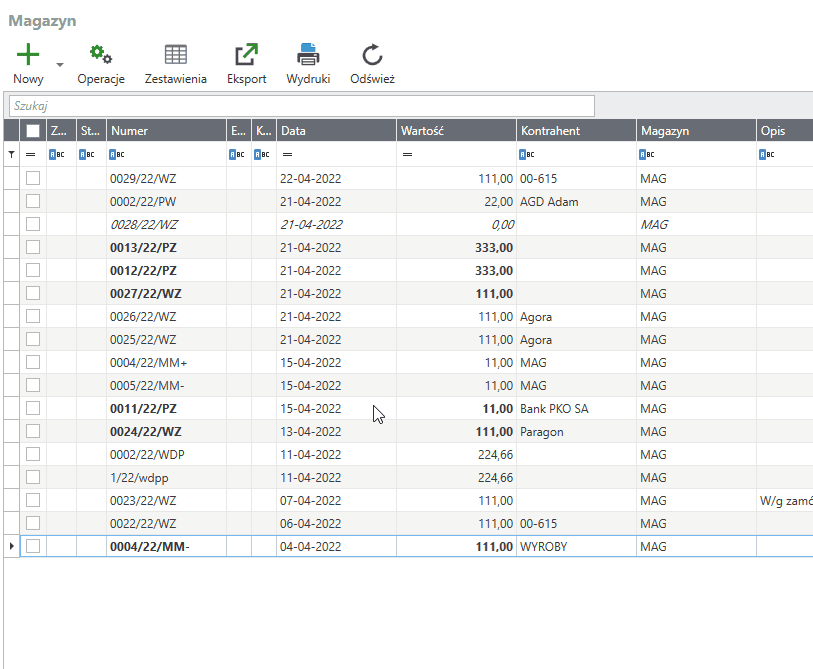
Task: Check the box for row 0029/22/WZ
Action: point(33,178)
